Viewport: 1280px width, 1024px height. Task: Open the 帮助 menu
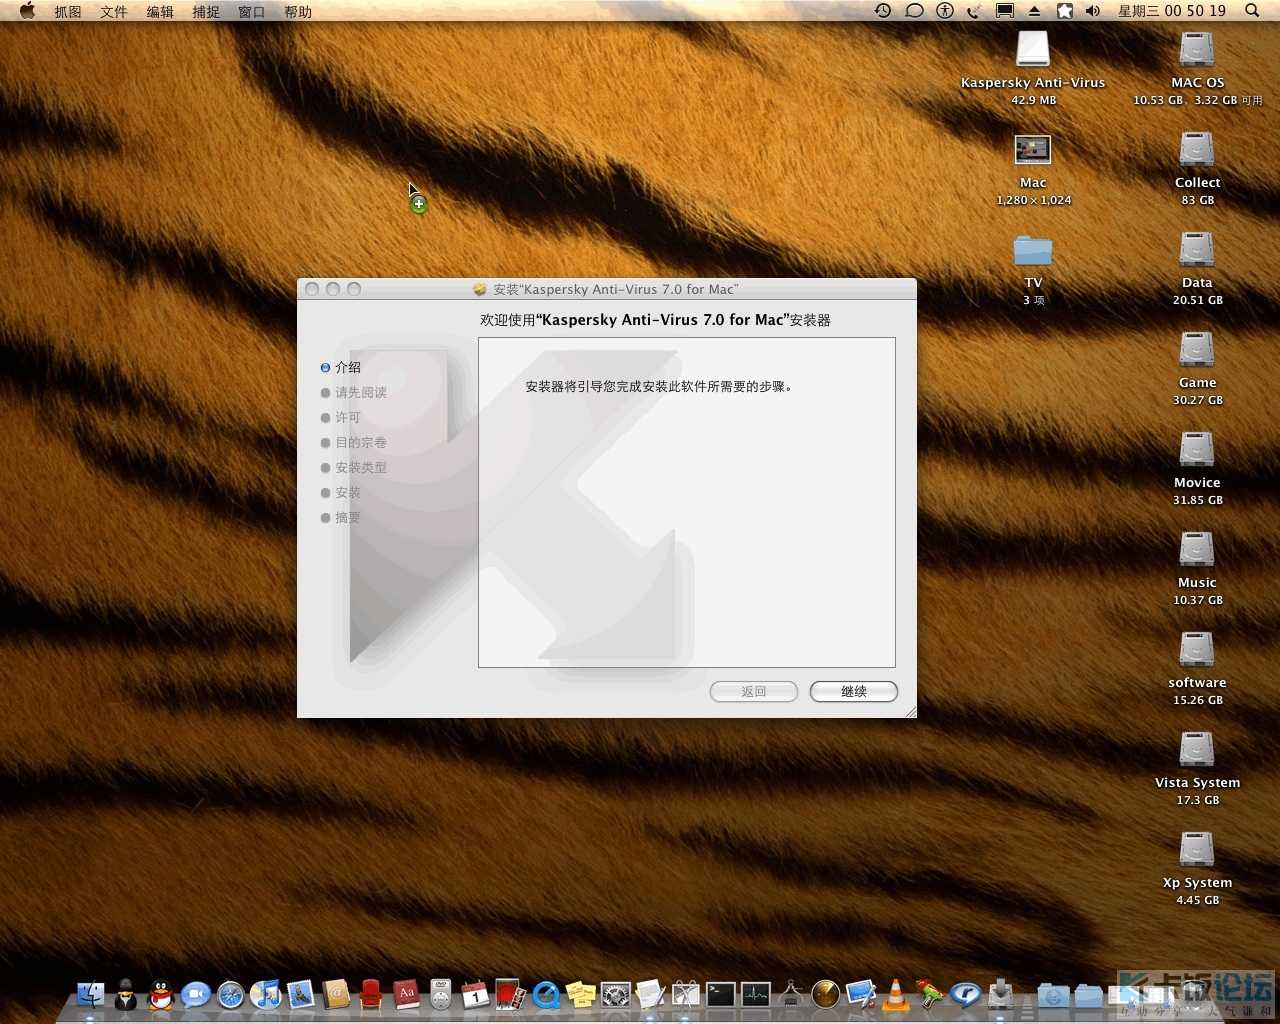click(x=298, y=11)
